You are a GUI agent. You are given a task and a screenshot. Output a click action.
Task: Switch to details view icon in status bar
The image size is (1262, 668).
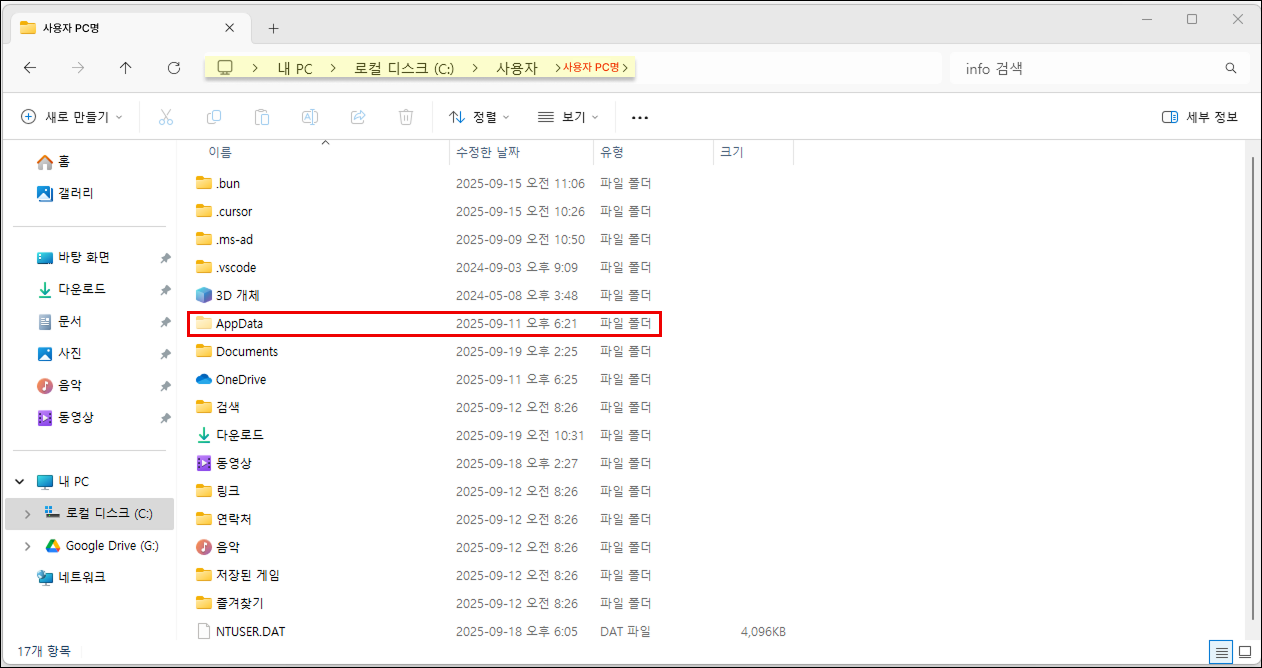point(1221,651)
